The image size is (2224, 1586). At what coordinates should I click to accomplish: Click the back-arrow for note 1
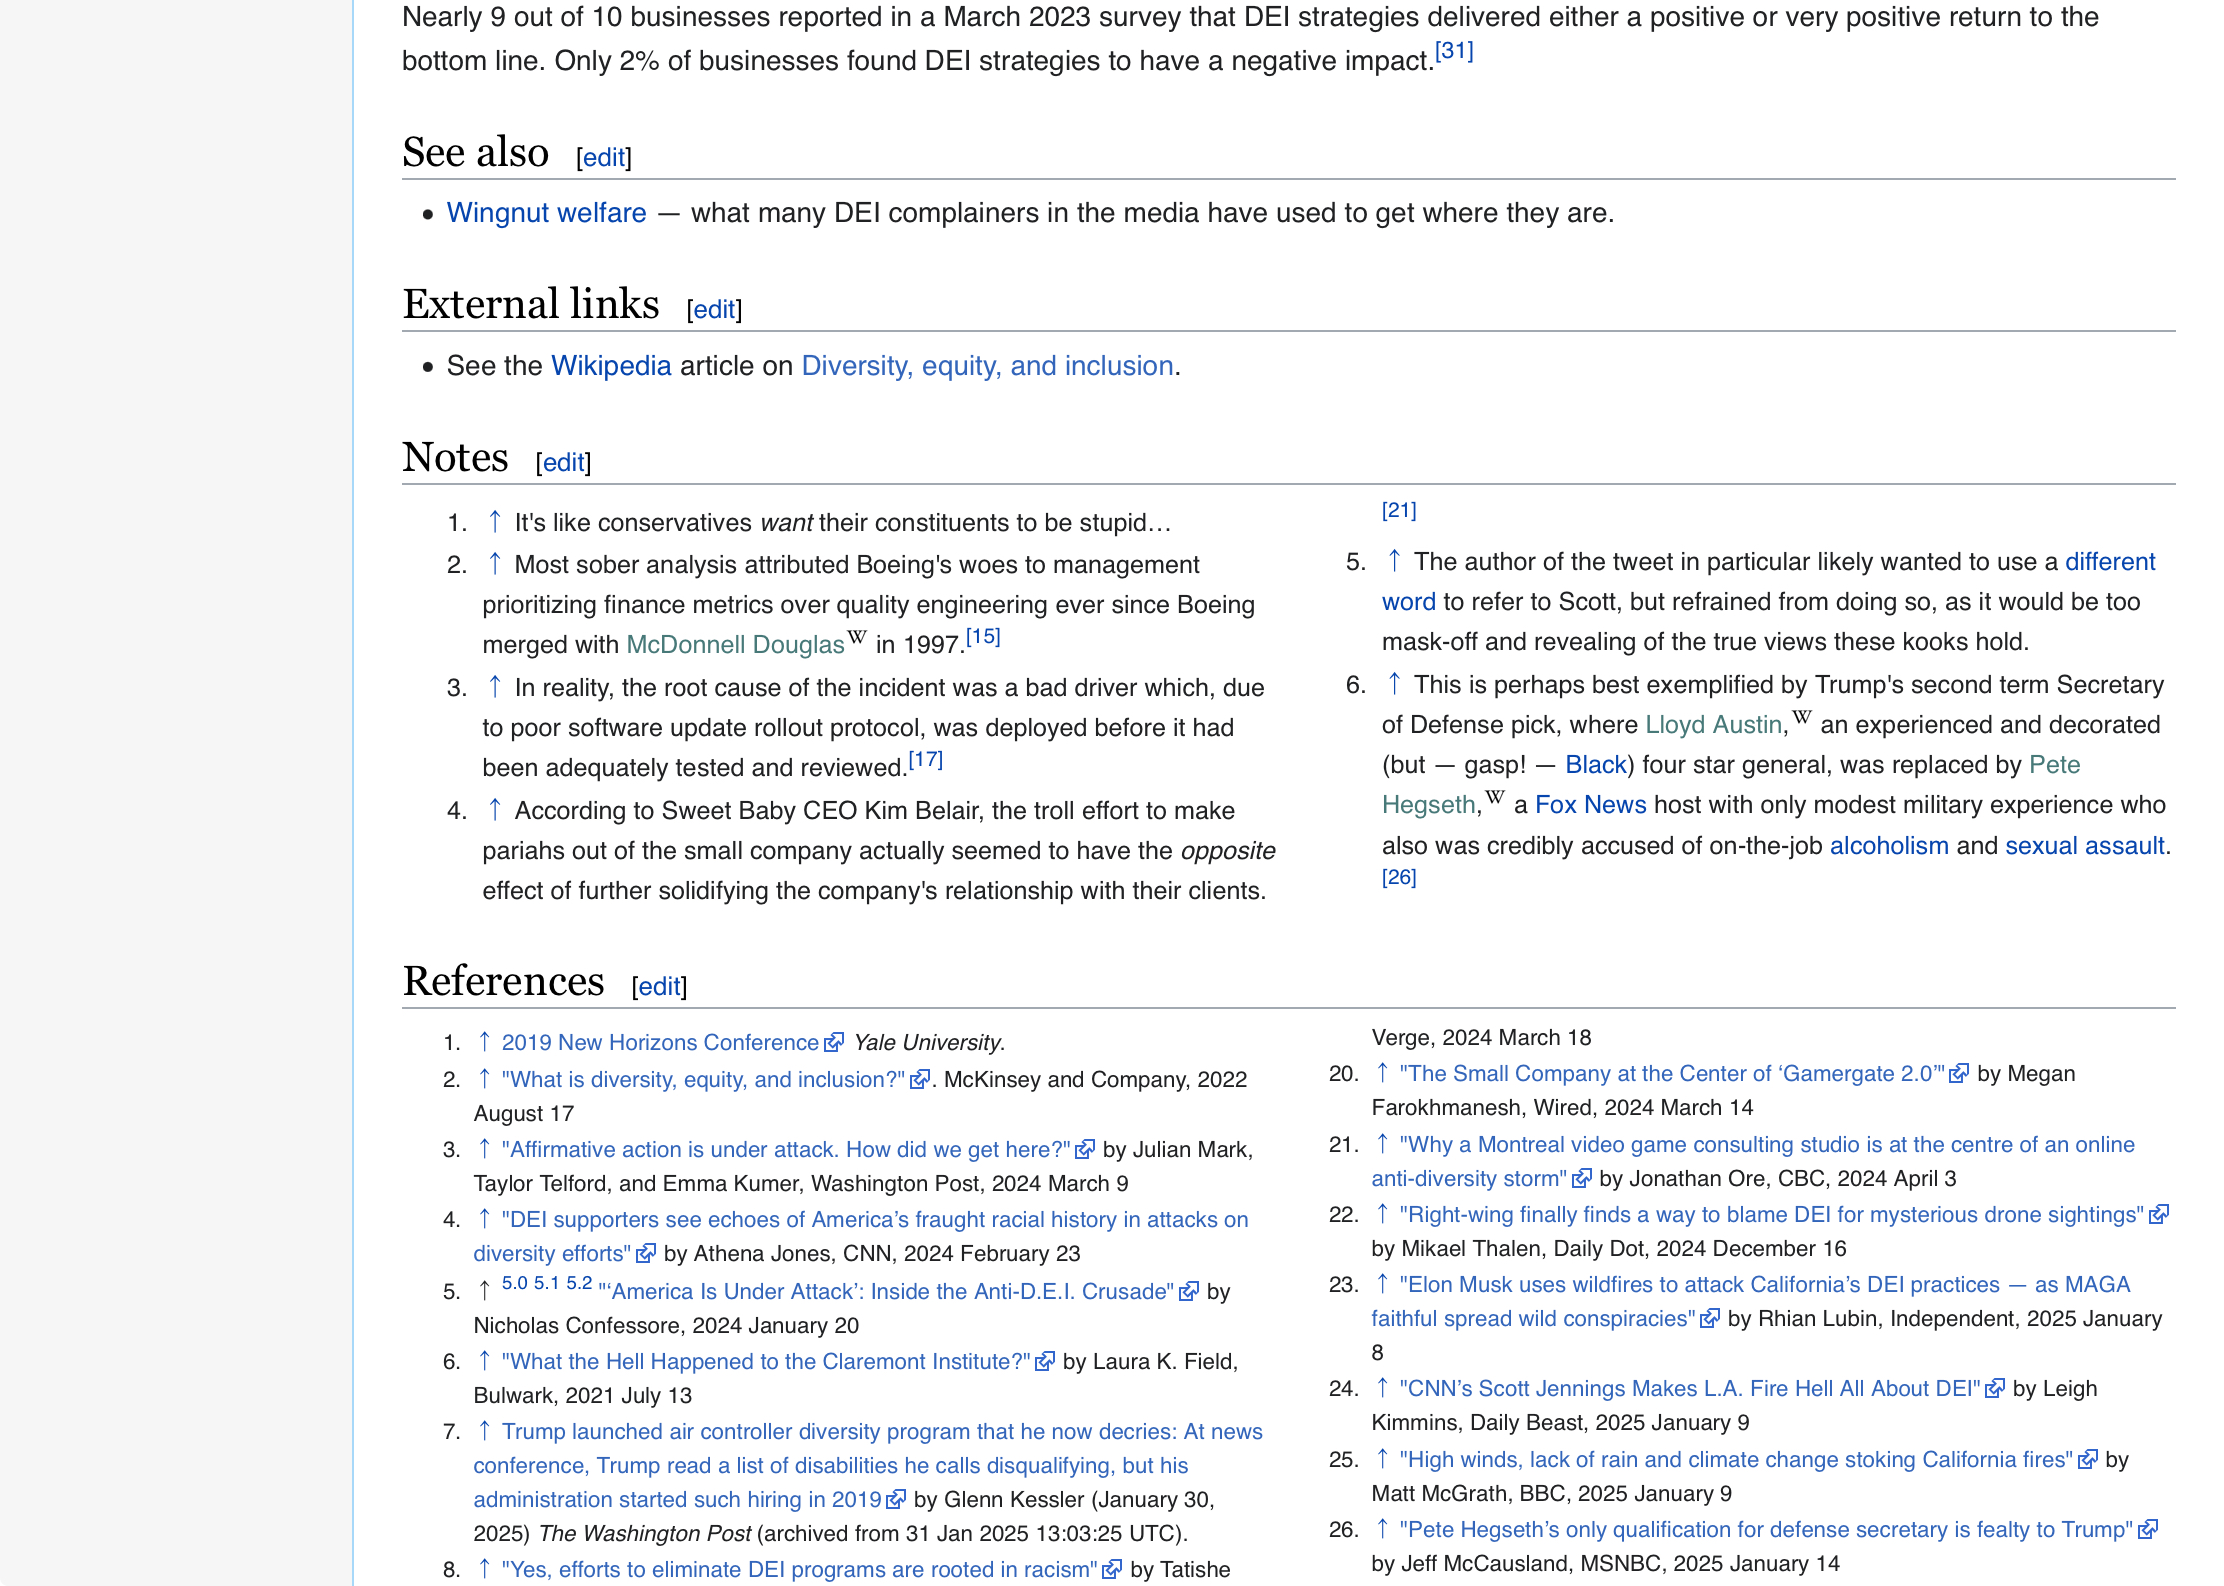(494, 522)
